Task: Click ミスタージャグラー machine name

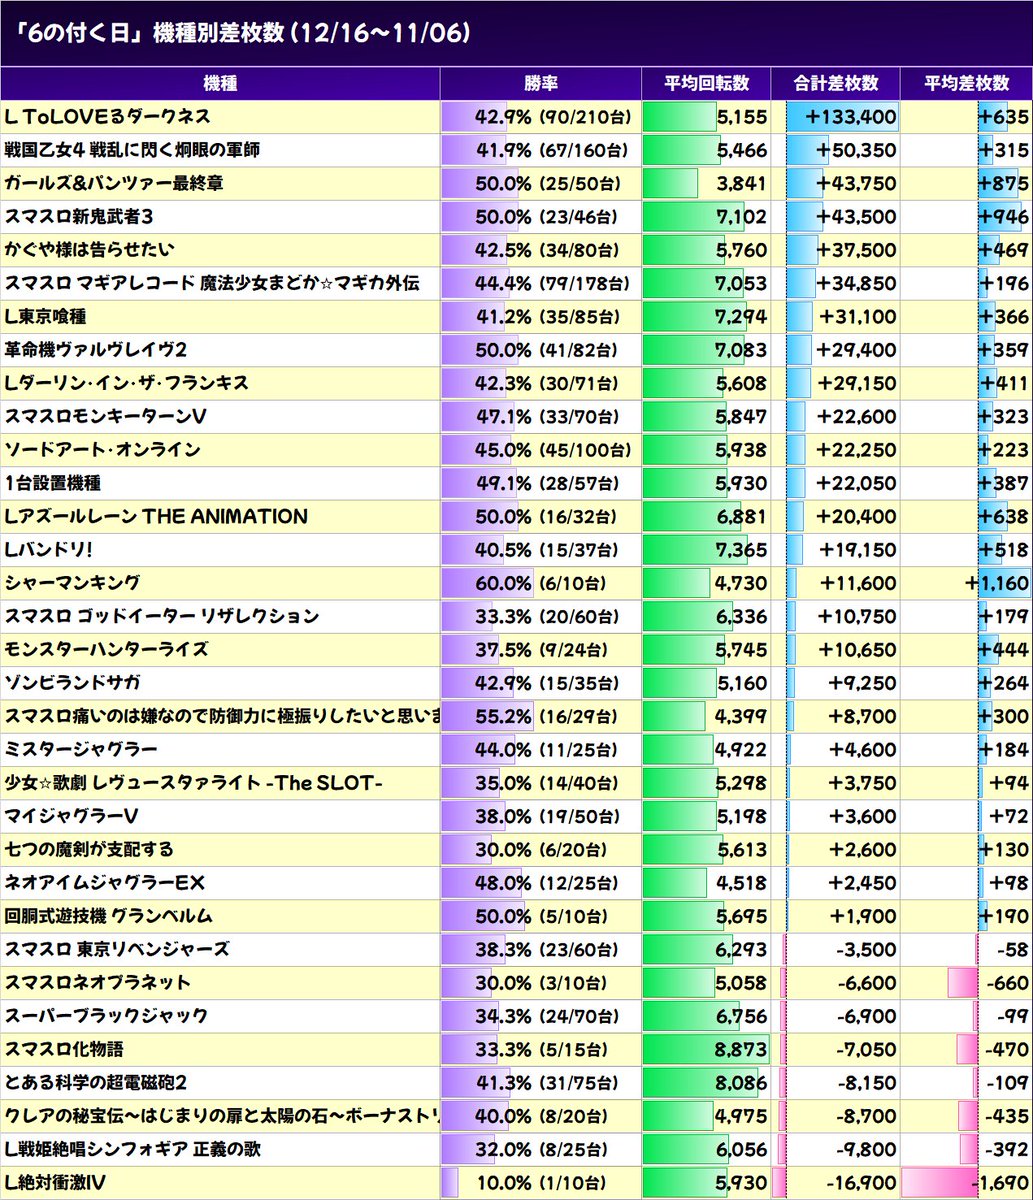Action: point(81,749)
